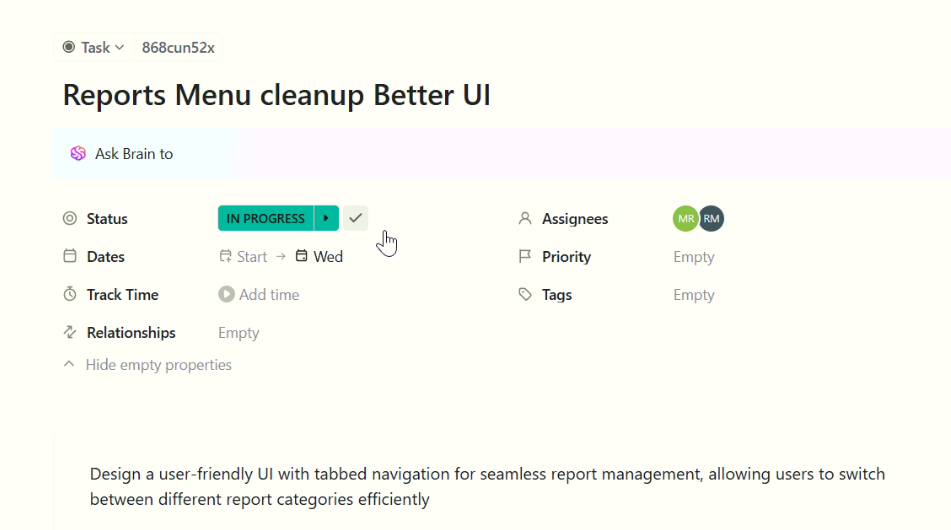This screenshot has height=530, width=951.
Task: Click the Relationships link icon
Action: (70, 333)
